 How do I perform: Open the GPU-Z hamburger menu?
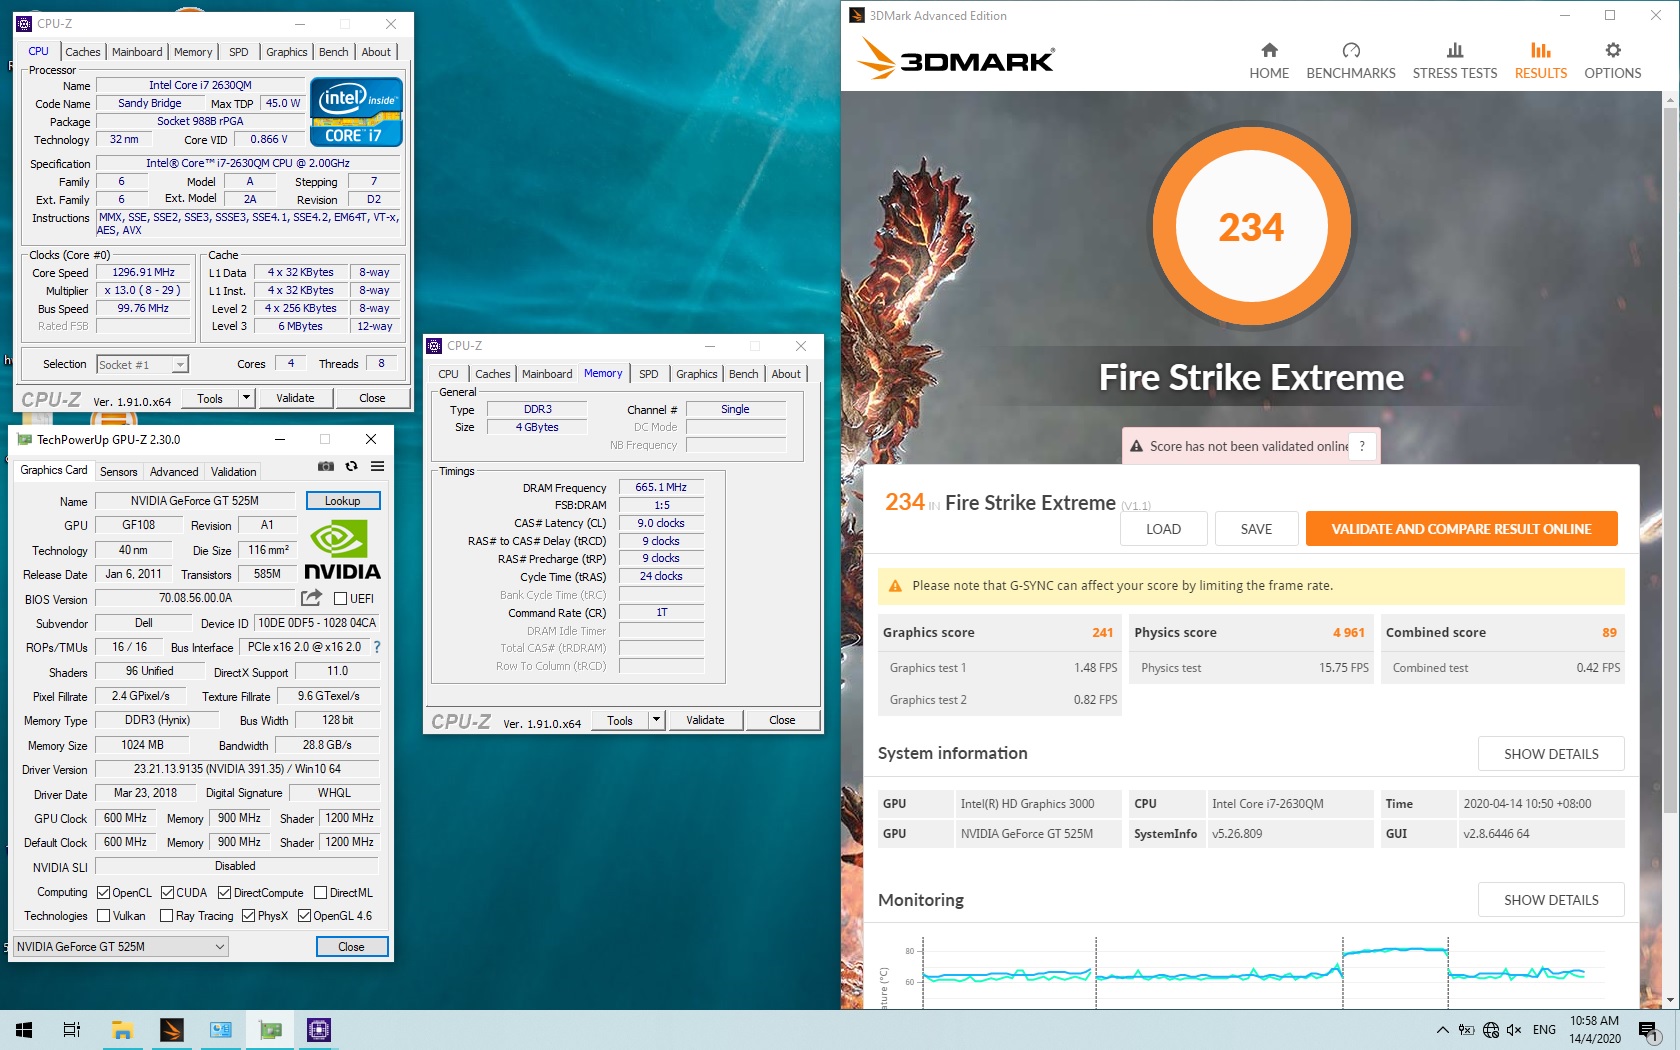377,466
